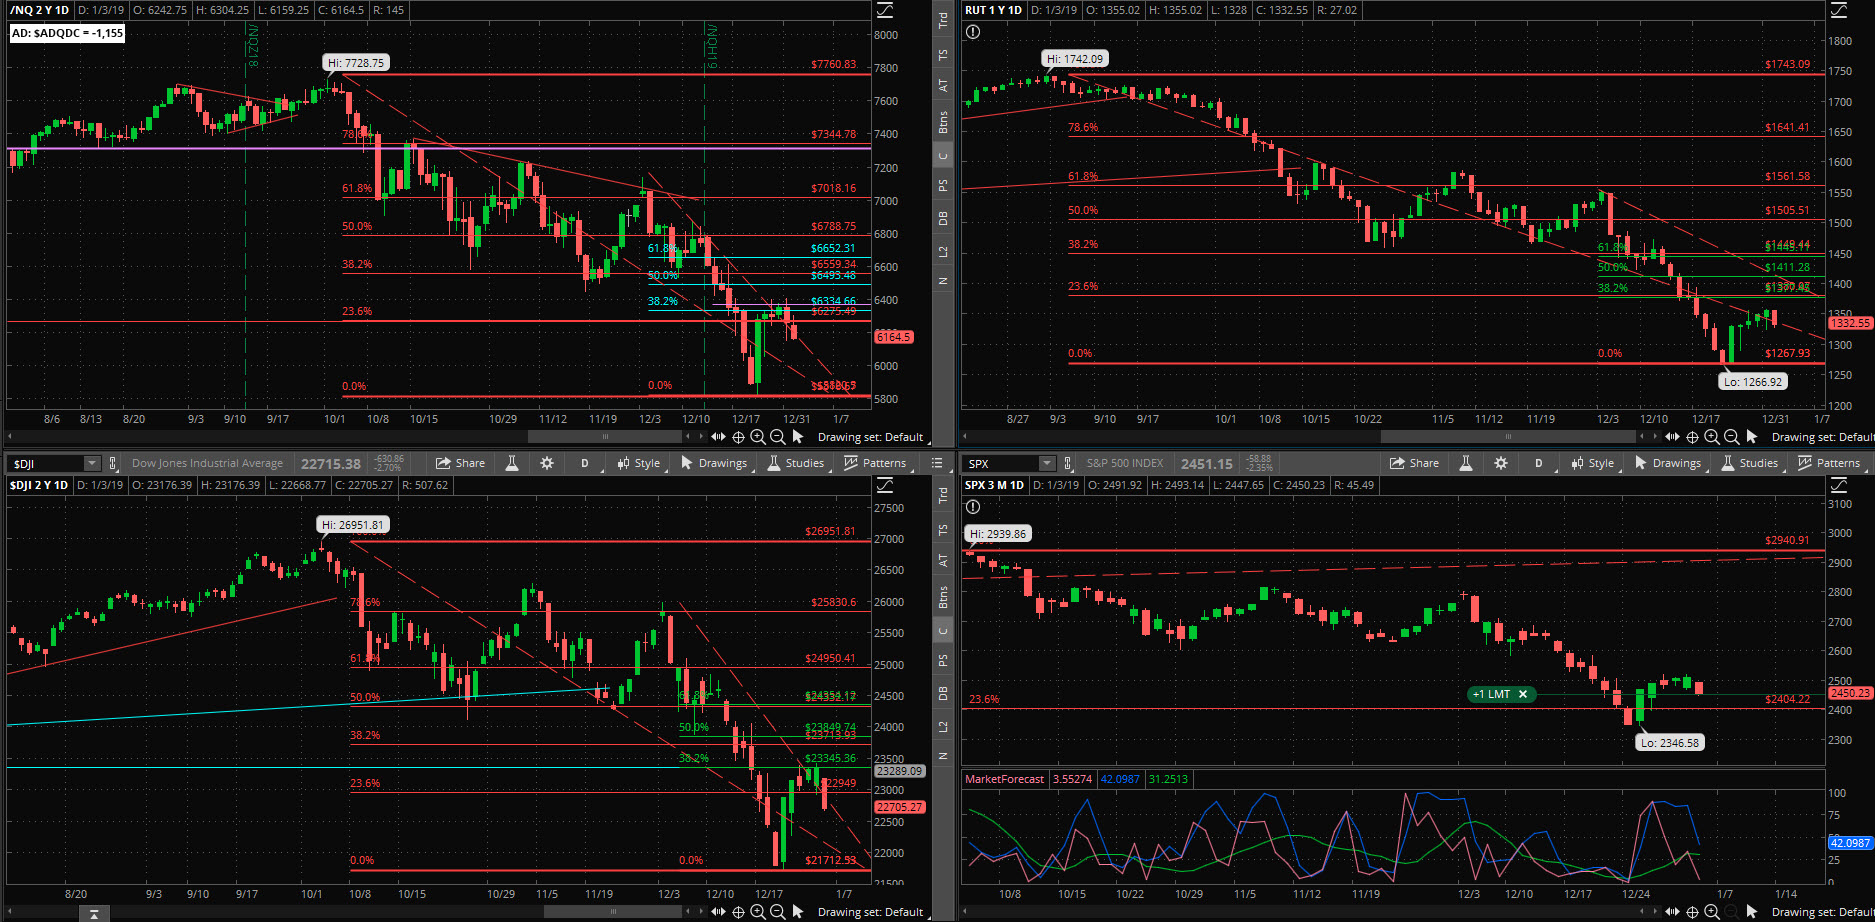Select the pointer drawing tool on the SPX chart

pyautogui.click(x=1751, y=912)
